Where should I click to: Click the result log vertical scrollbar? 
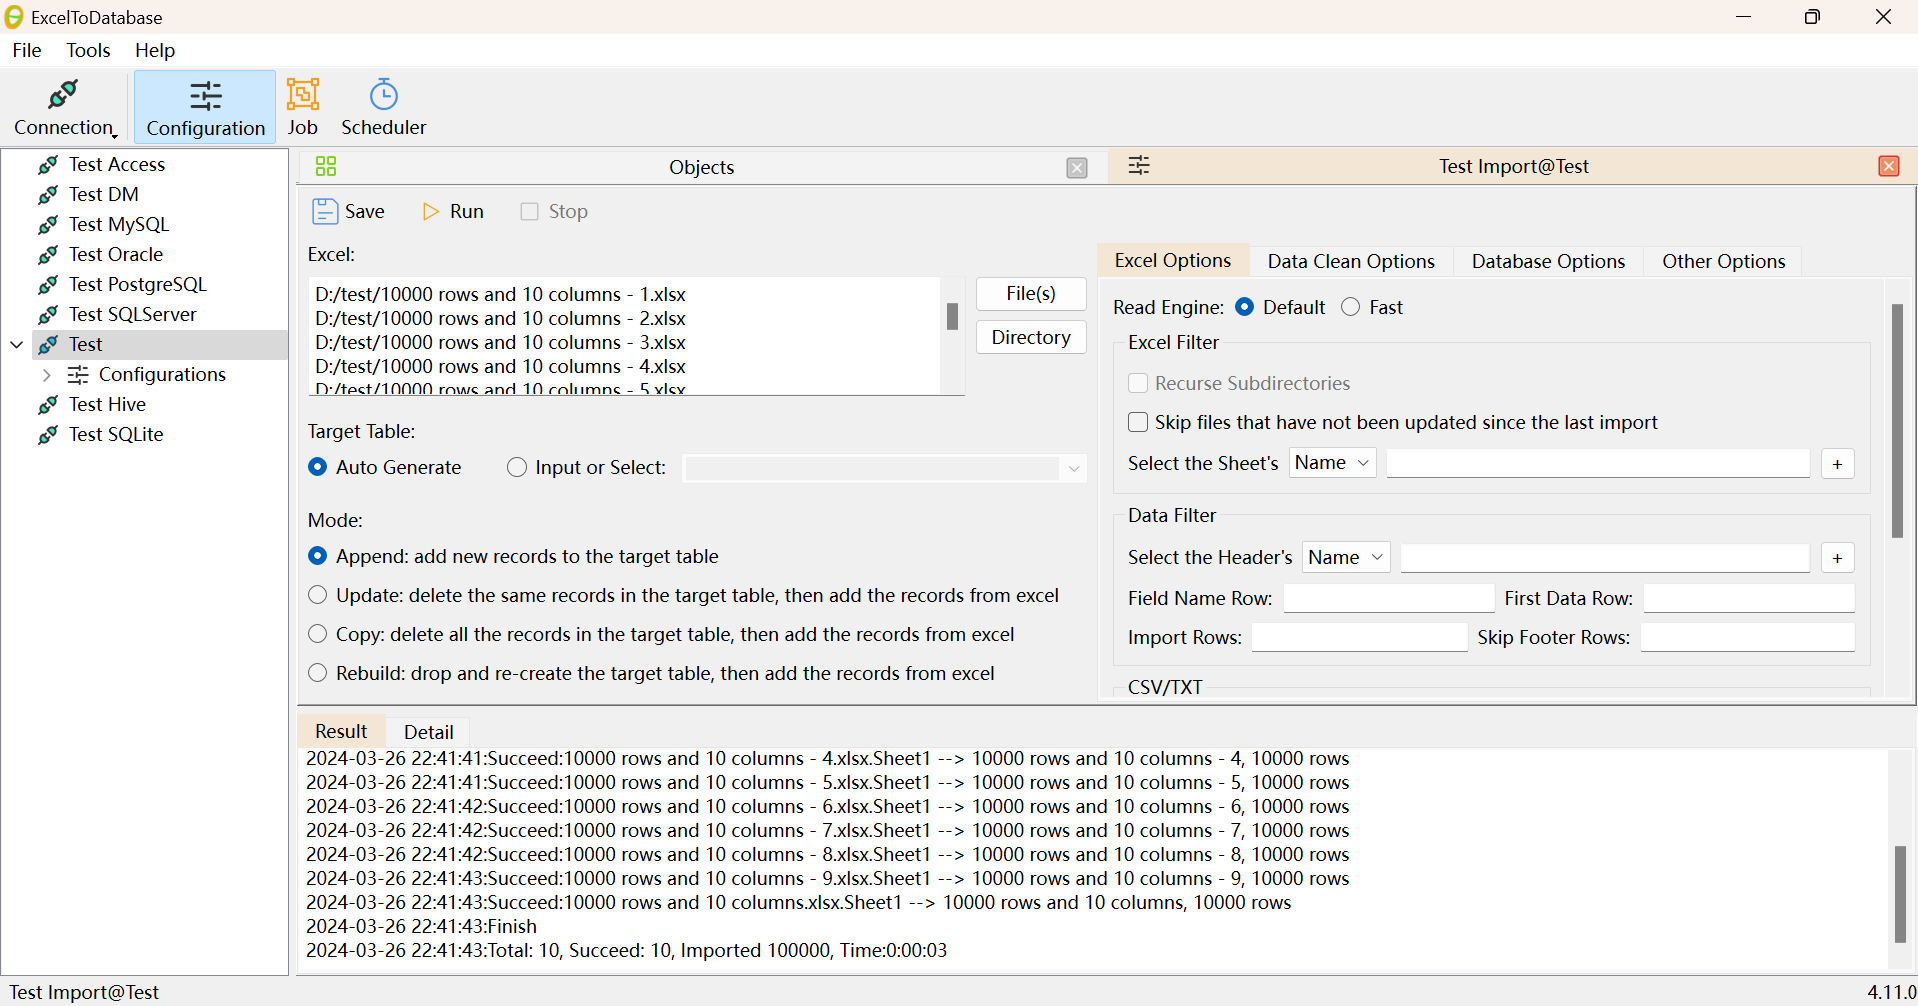1899,893
